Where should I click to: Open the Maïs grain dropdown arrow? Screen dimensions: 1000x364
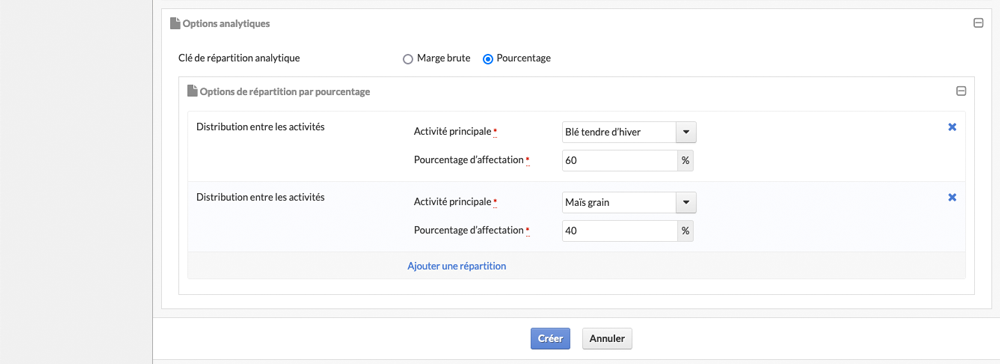[x=686, y=203]
